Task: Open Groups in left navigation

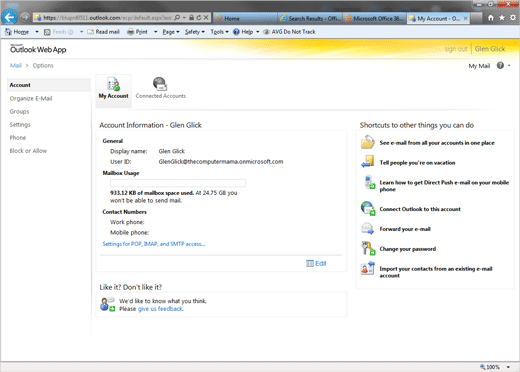Action: pyautogui.click(x=19, y=111)
